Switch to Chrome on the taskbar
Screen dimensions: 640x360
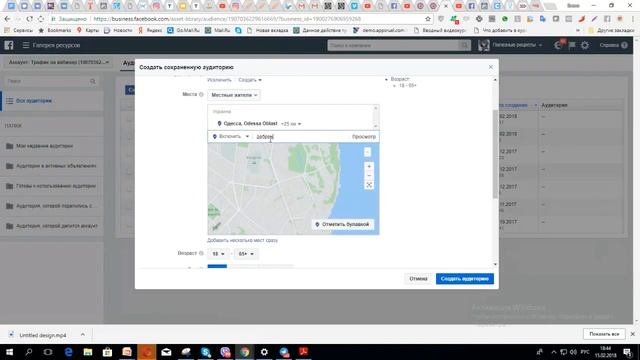(244, 352)
